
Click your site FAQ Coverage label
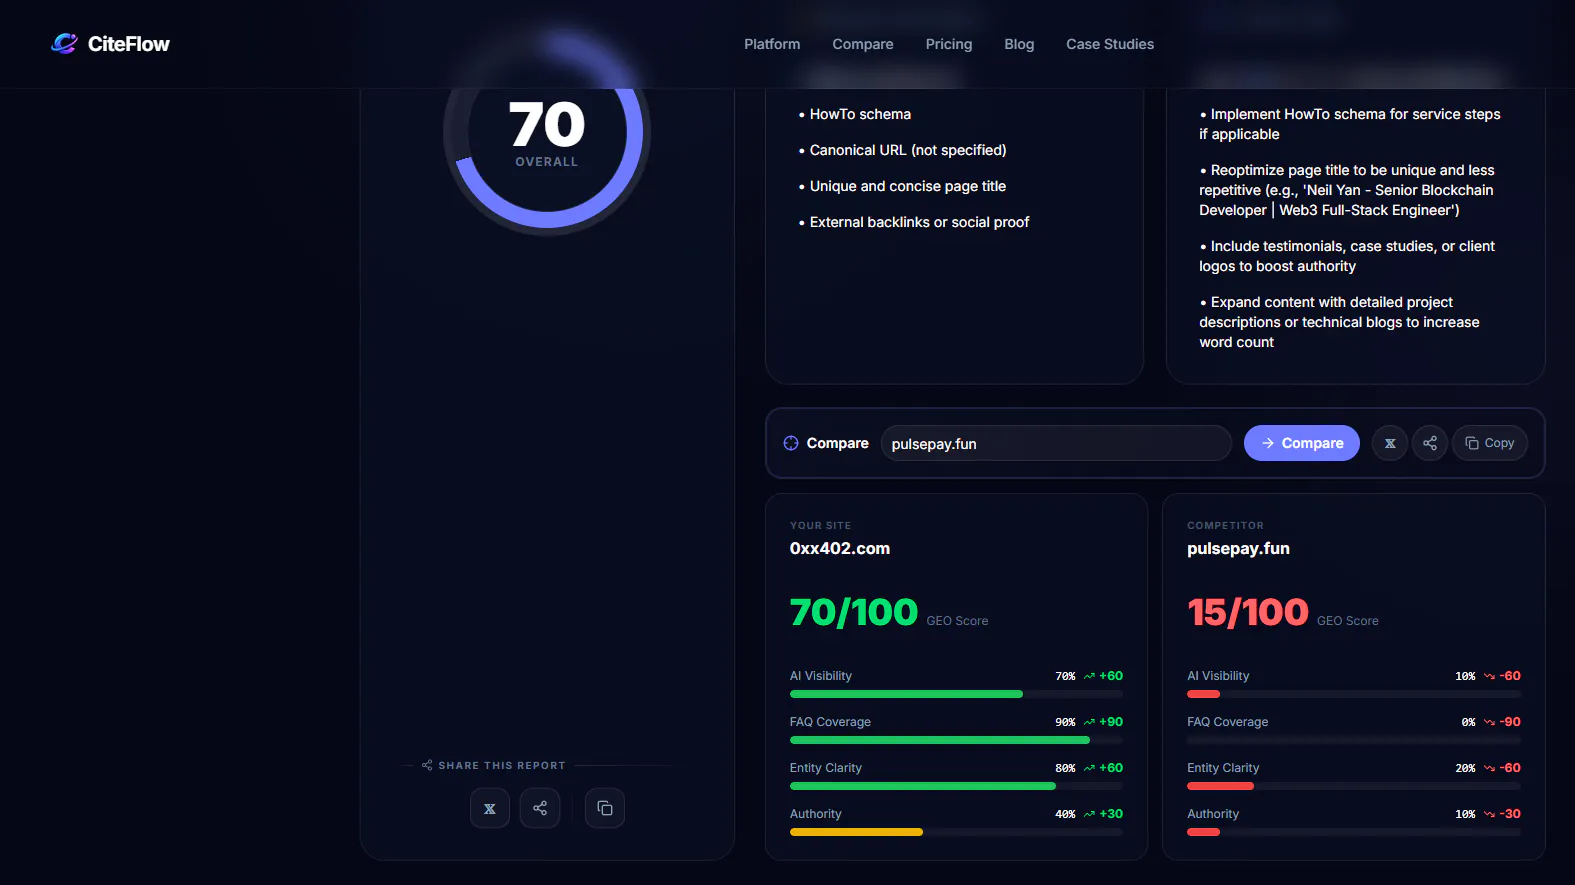click(x=830, y=722)
